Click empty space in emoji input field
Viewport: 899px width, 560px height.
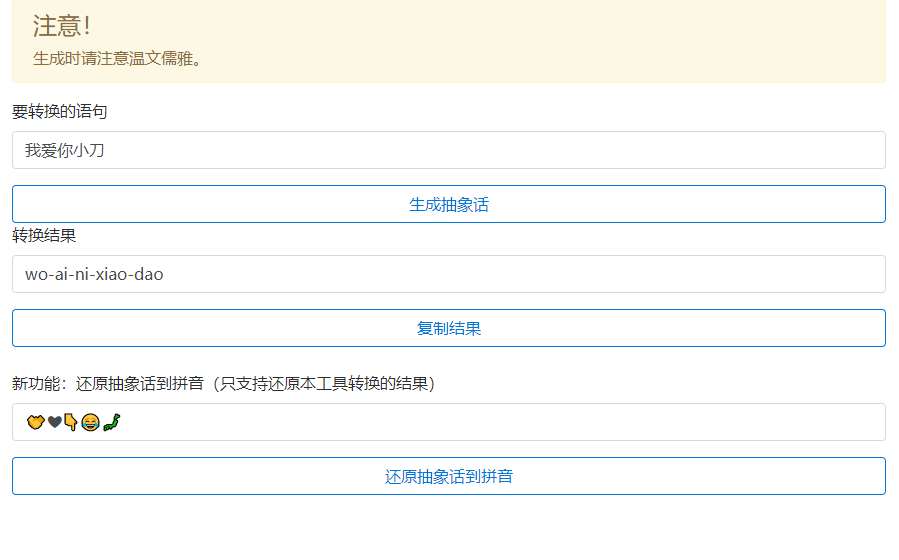pos(500,422)
